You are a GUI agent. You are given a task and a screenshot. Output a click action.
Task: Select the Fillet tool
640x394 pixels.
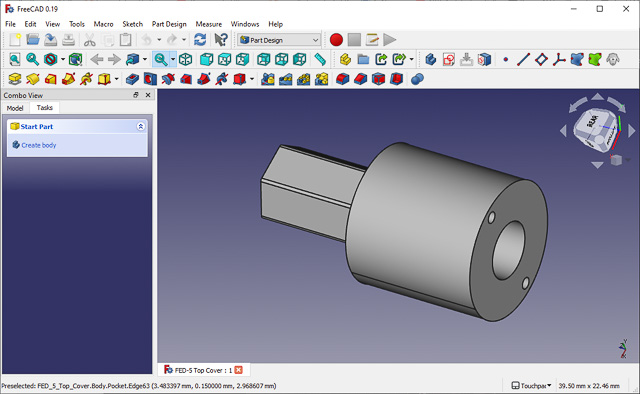(x=342, y=79)
